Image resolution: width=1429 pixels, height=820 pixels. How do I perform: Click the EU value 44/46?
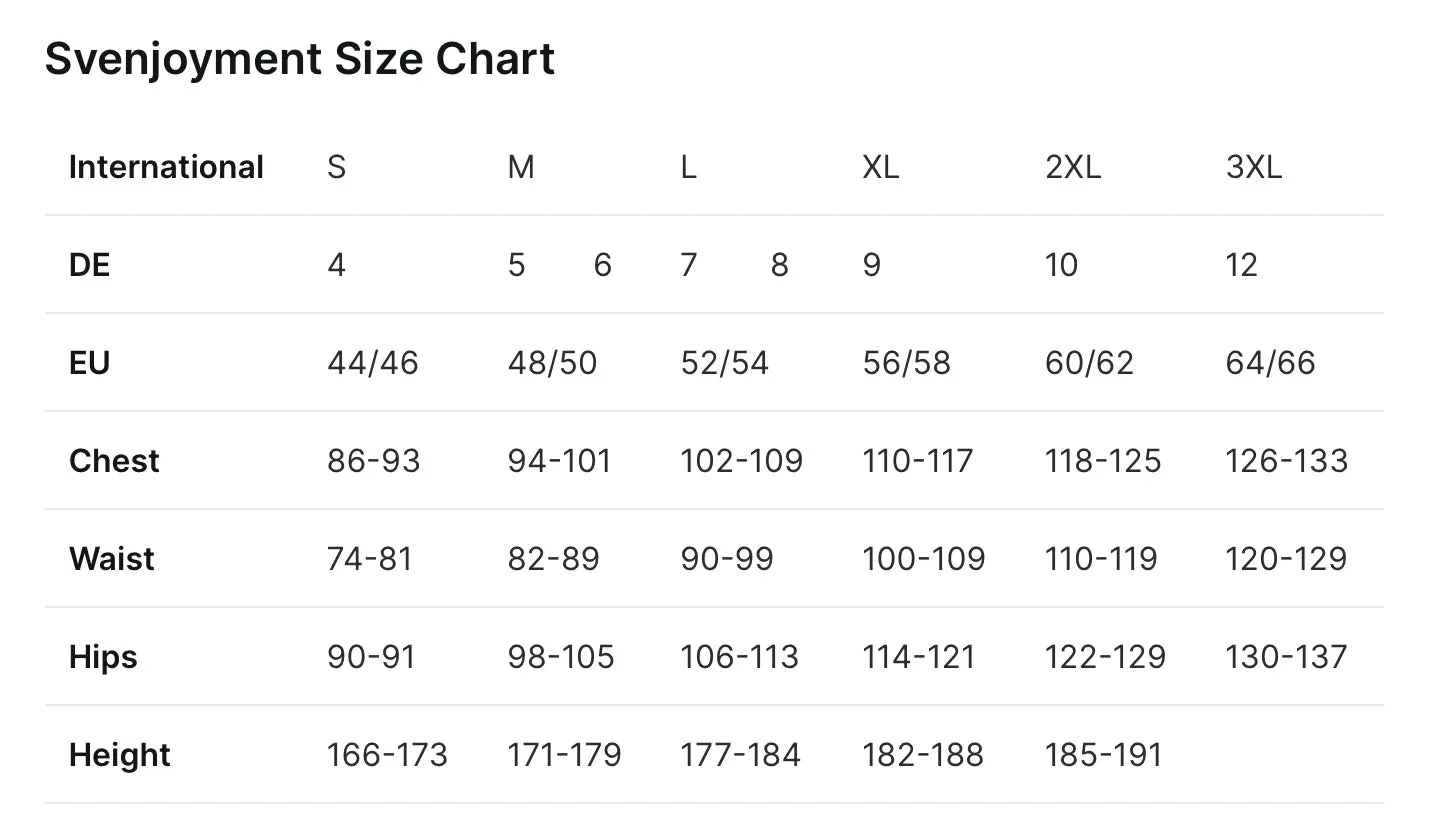click(372, 363)
